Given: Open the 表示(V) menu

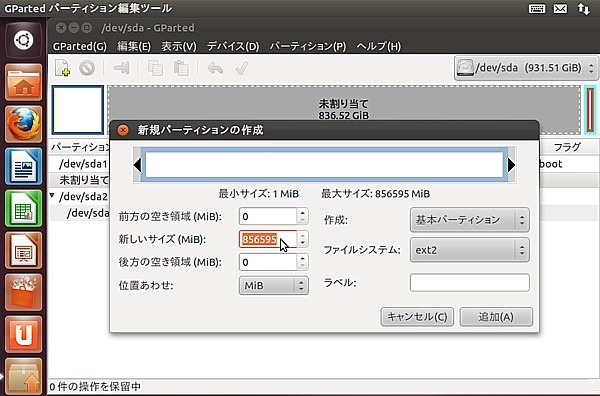Looking at the screenshot, I should [x=179, y=46].
